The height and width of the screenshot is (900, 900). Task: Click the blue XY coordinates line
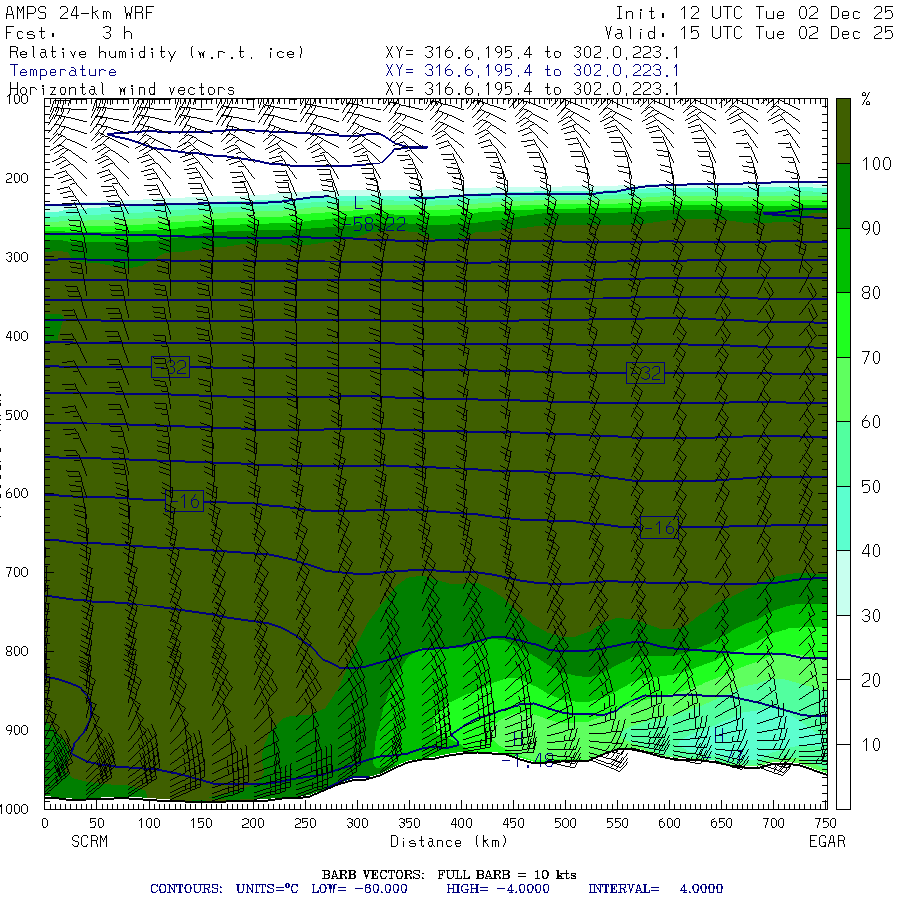(x=532, y=71)
